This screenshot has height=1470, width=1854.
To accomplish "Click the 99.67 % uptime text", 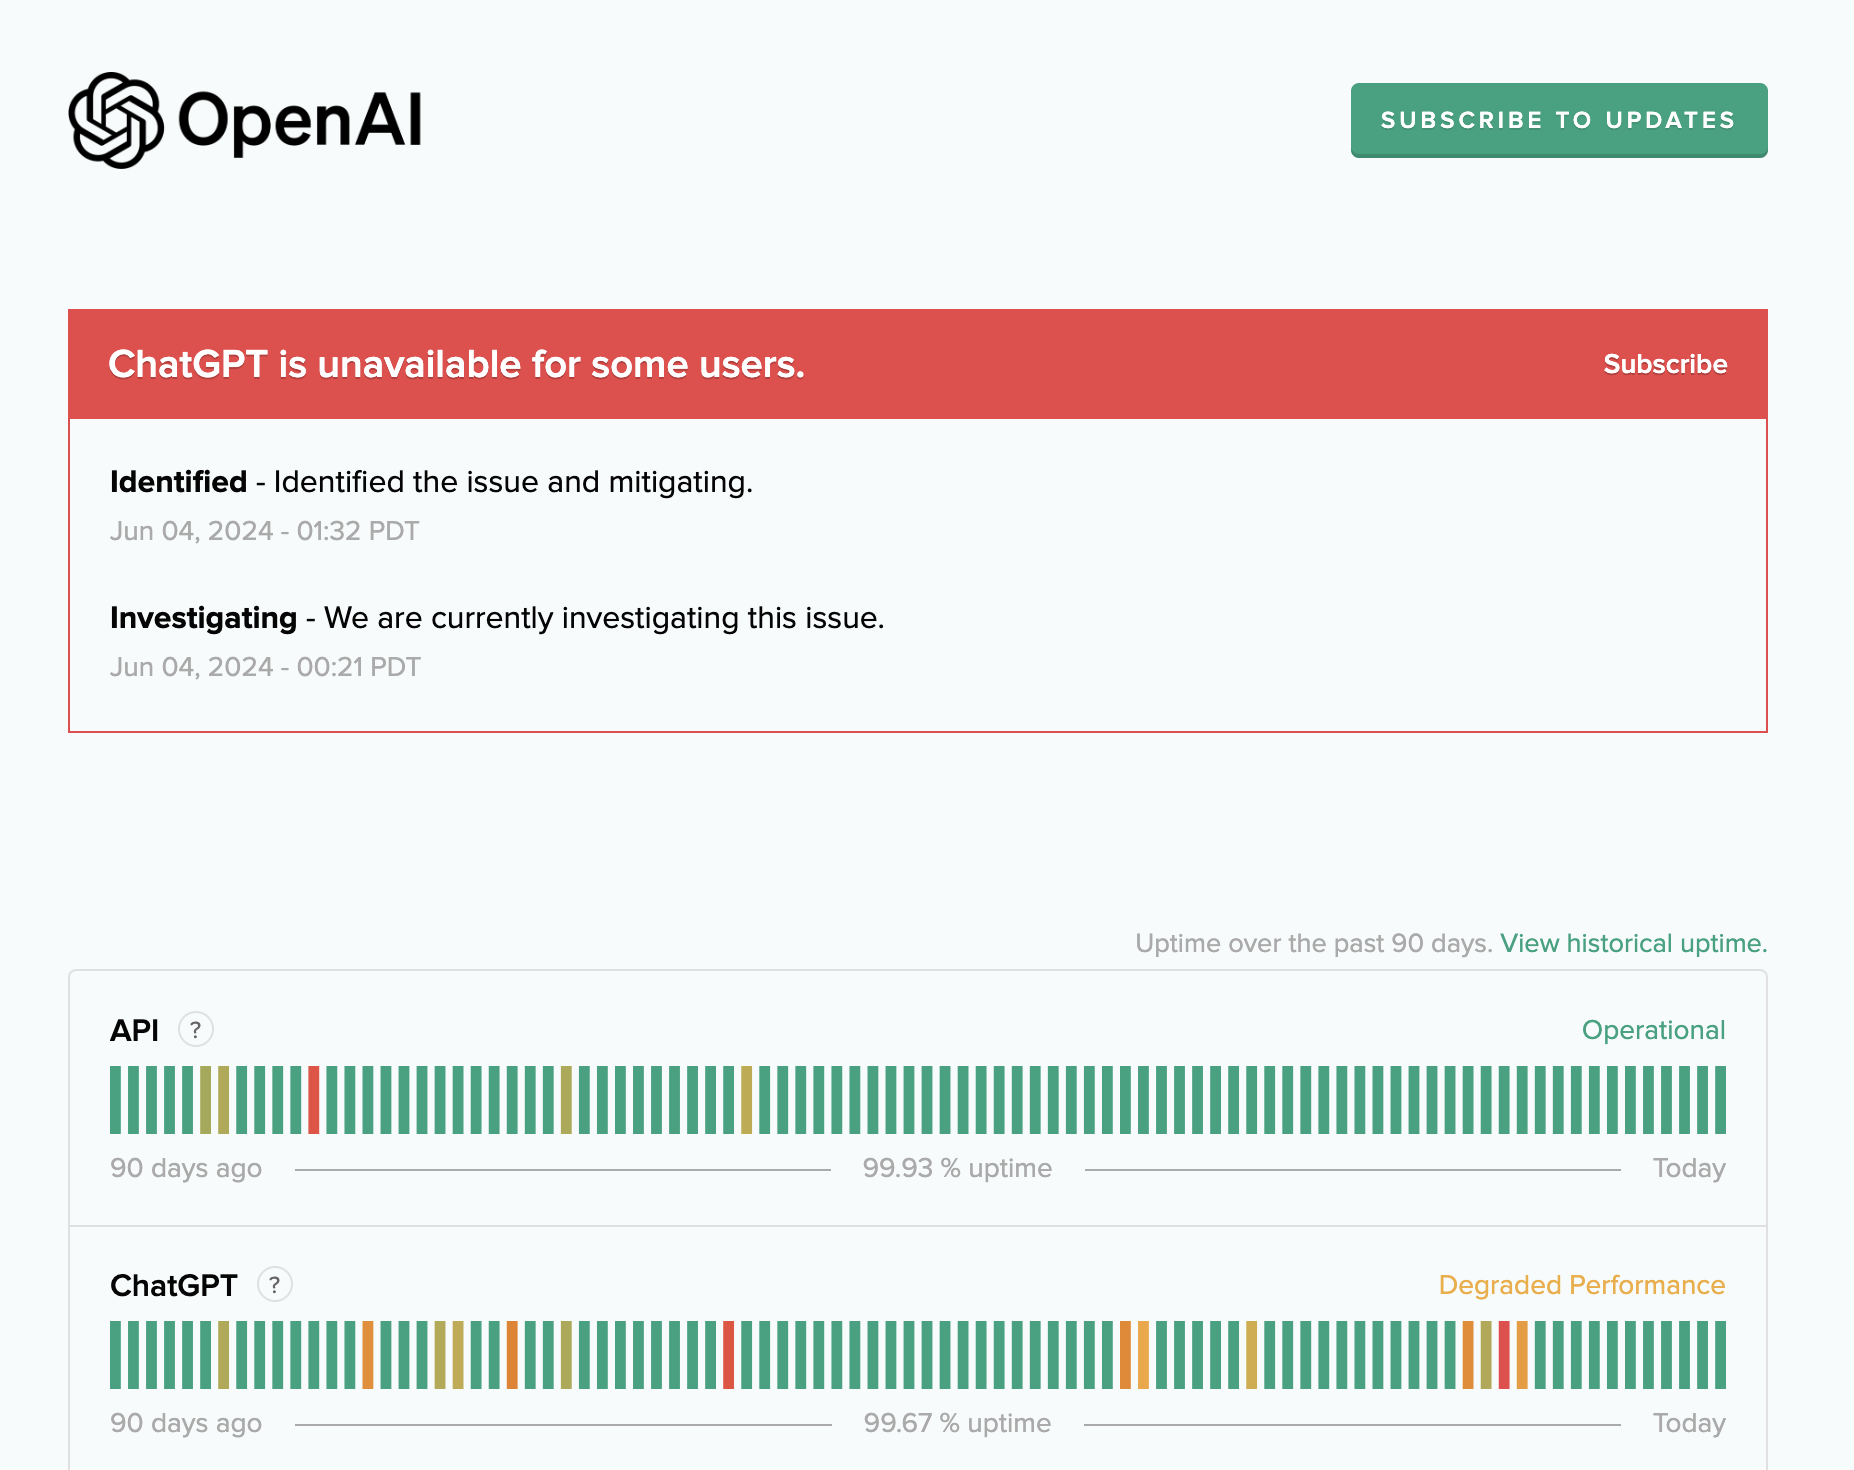I will pyautogui.click(x=957, y=1423).
